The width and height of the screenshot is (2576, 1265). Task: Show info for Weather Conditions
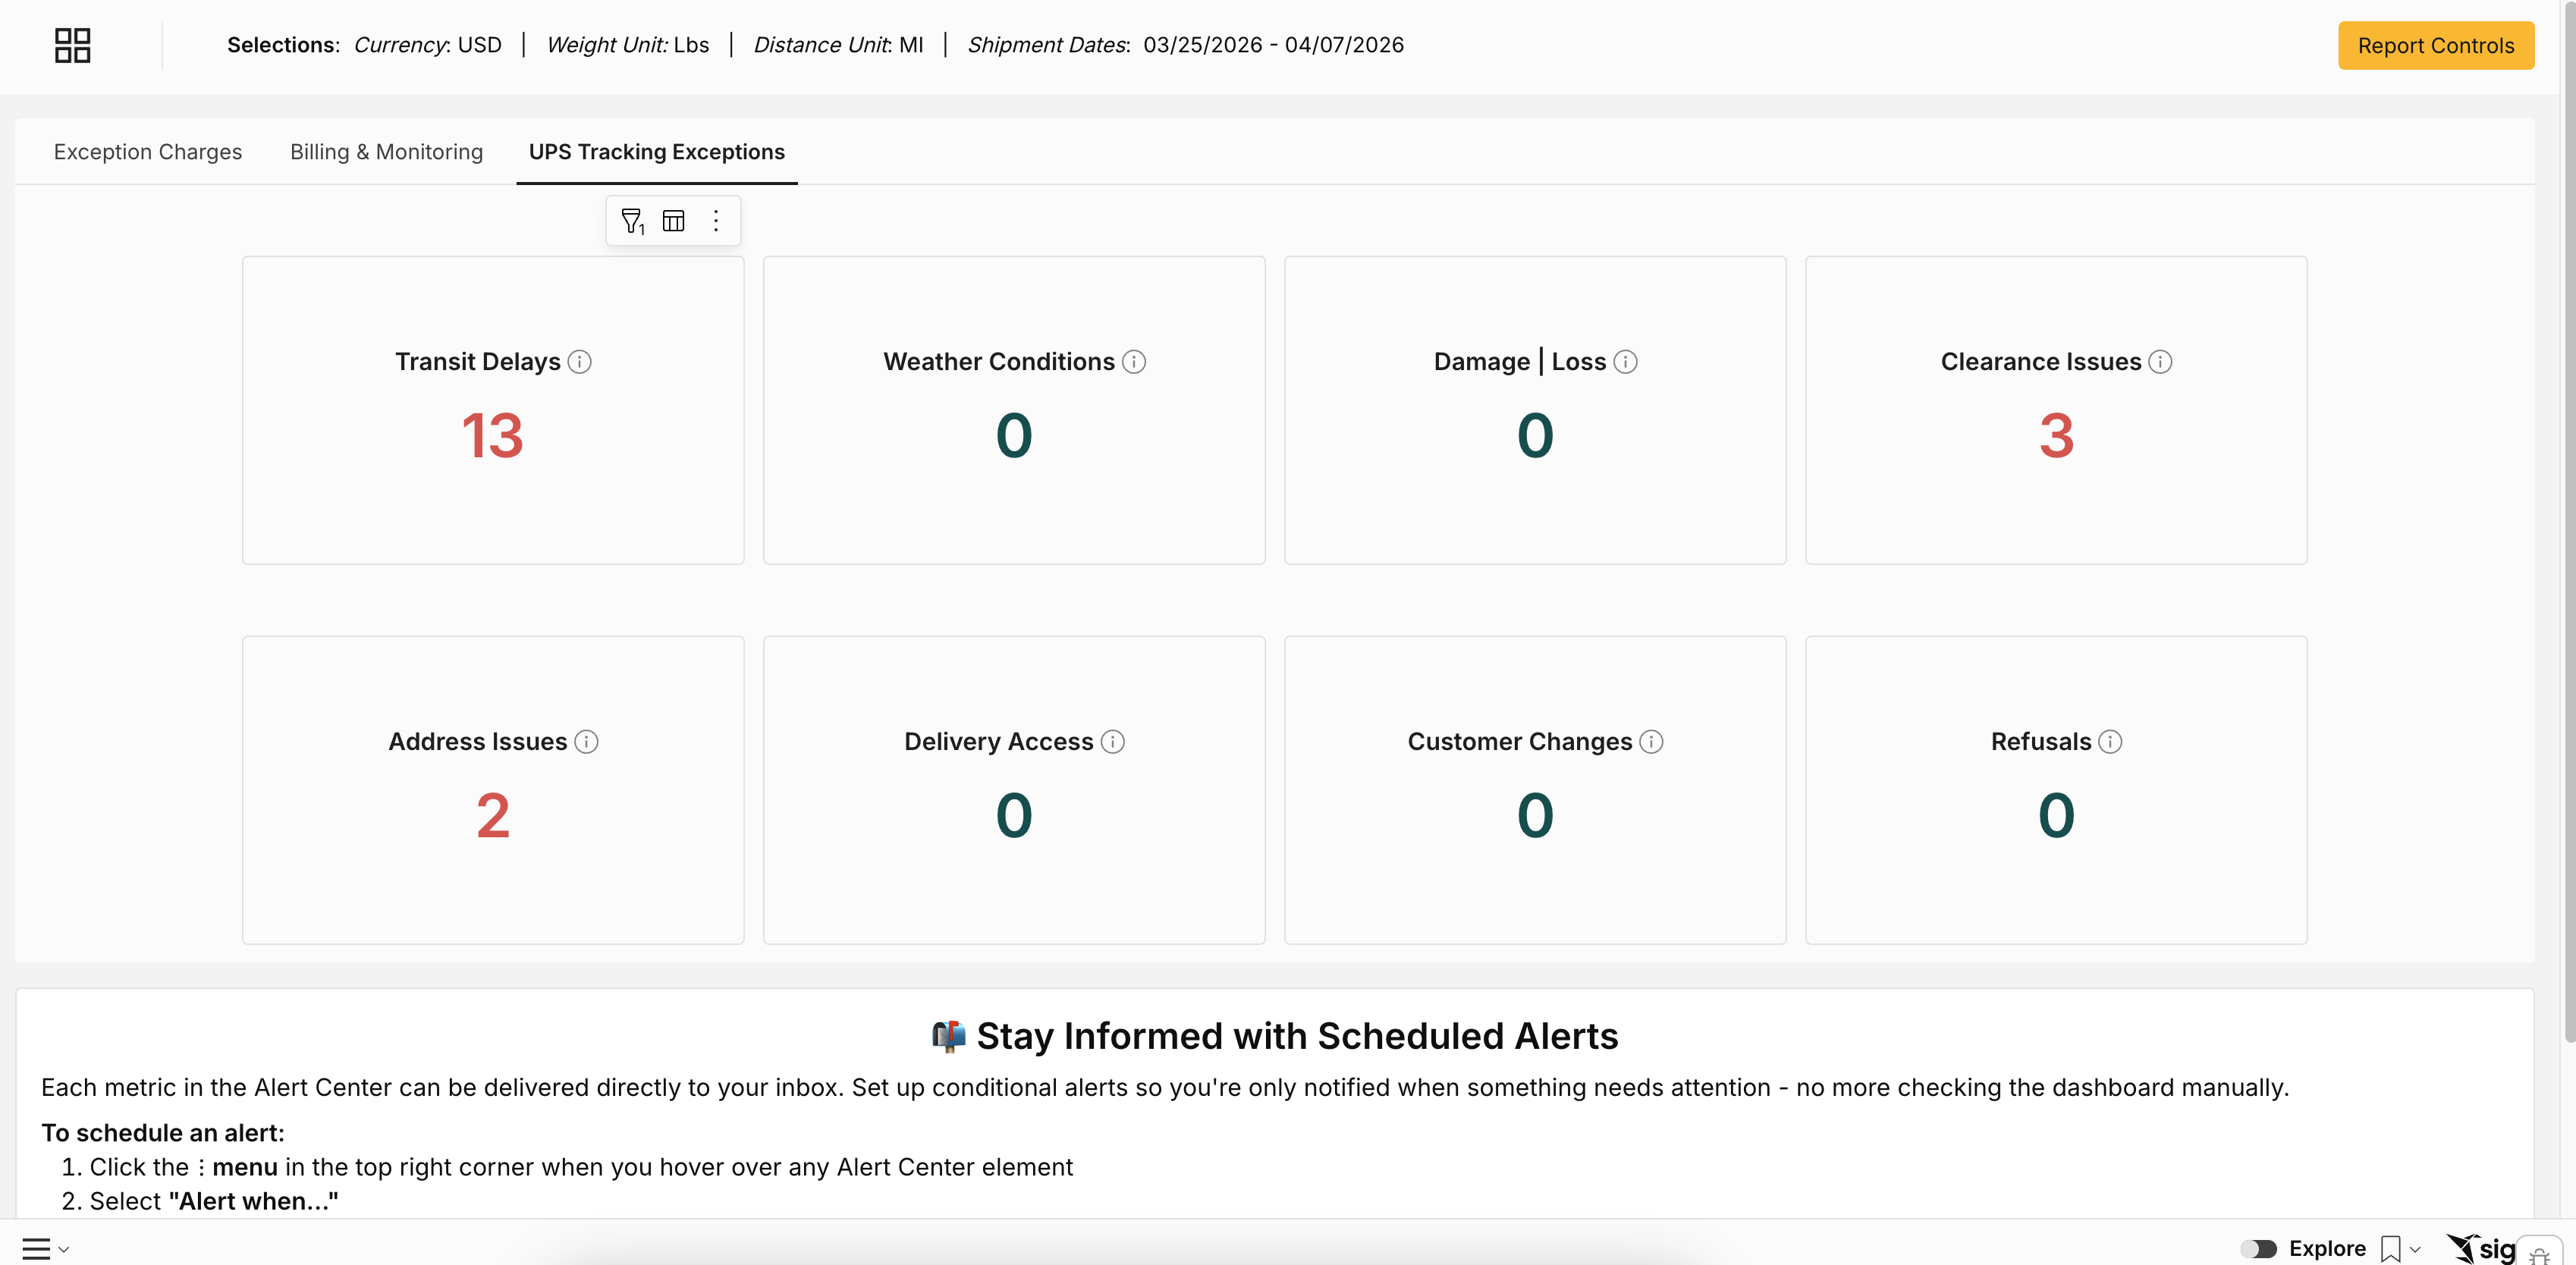point(1134,362)
